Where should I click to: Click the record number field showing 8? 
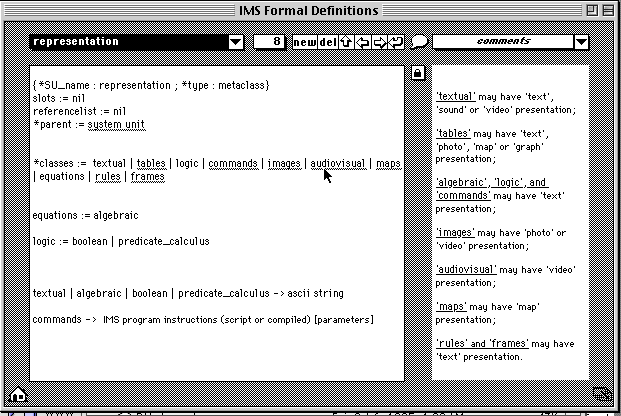pos(270,42)
